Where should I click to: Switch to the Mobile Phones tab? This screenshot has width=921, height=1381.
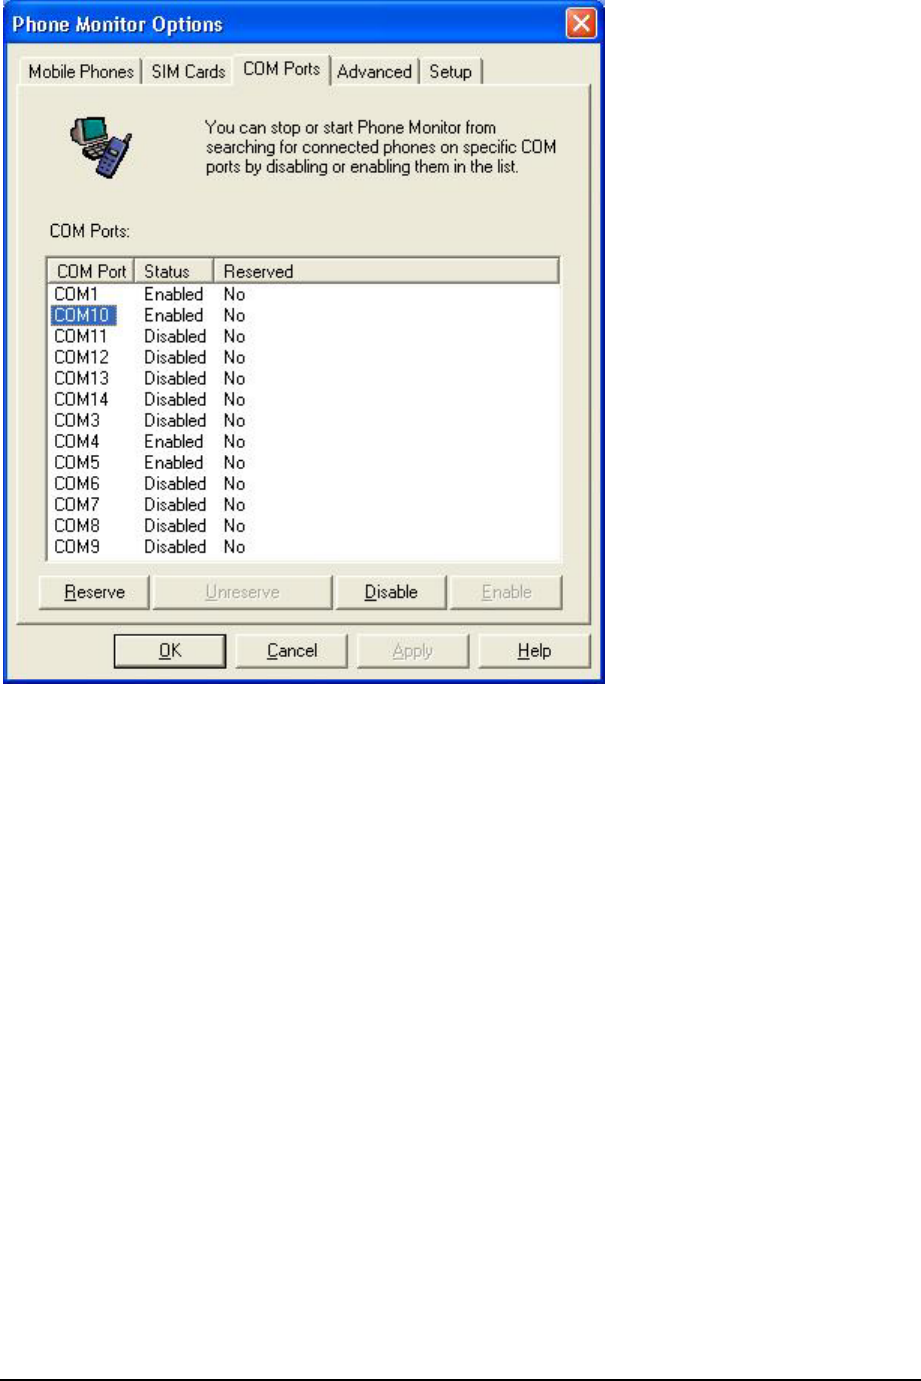click(80, 72)
